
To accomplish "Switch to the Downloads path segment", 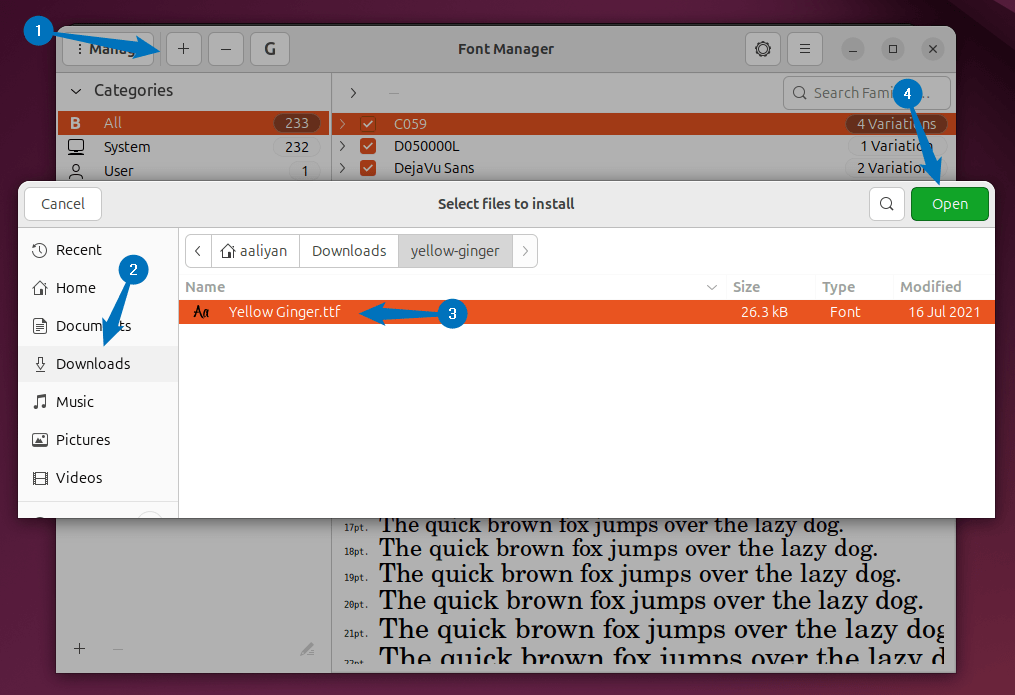I will [x=348, y=251].
